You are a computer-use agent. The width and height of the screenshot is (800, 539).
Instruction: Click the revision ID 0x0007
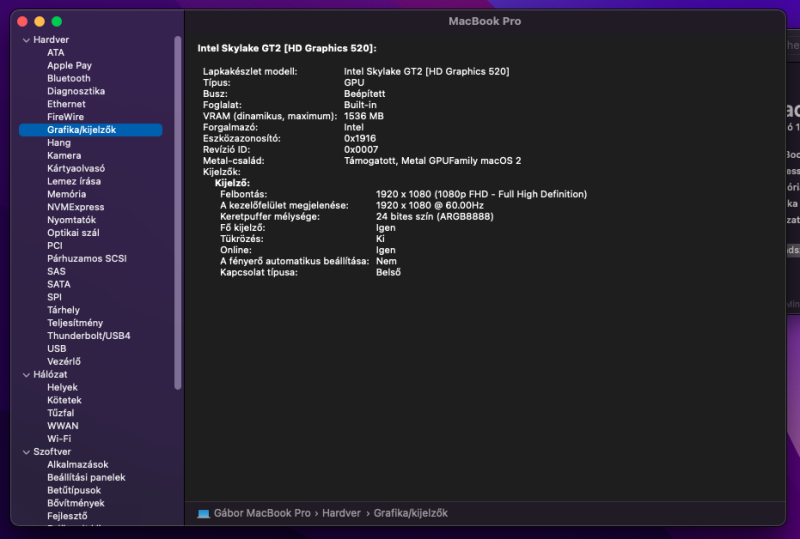tap(361, 150)
